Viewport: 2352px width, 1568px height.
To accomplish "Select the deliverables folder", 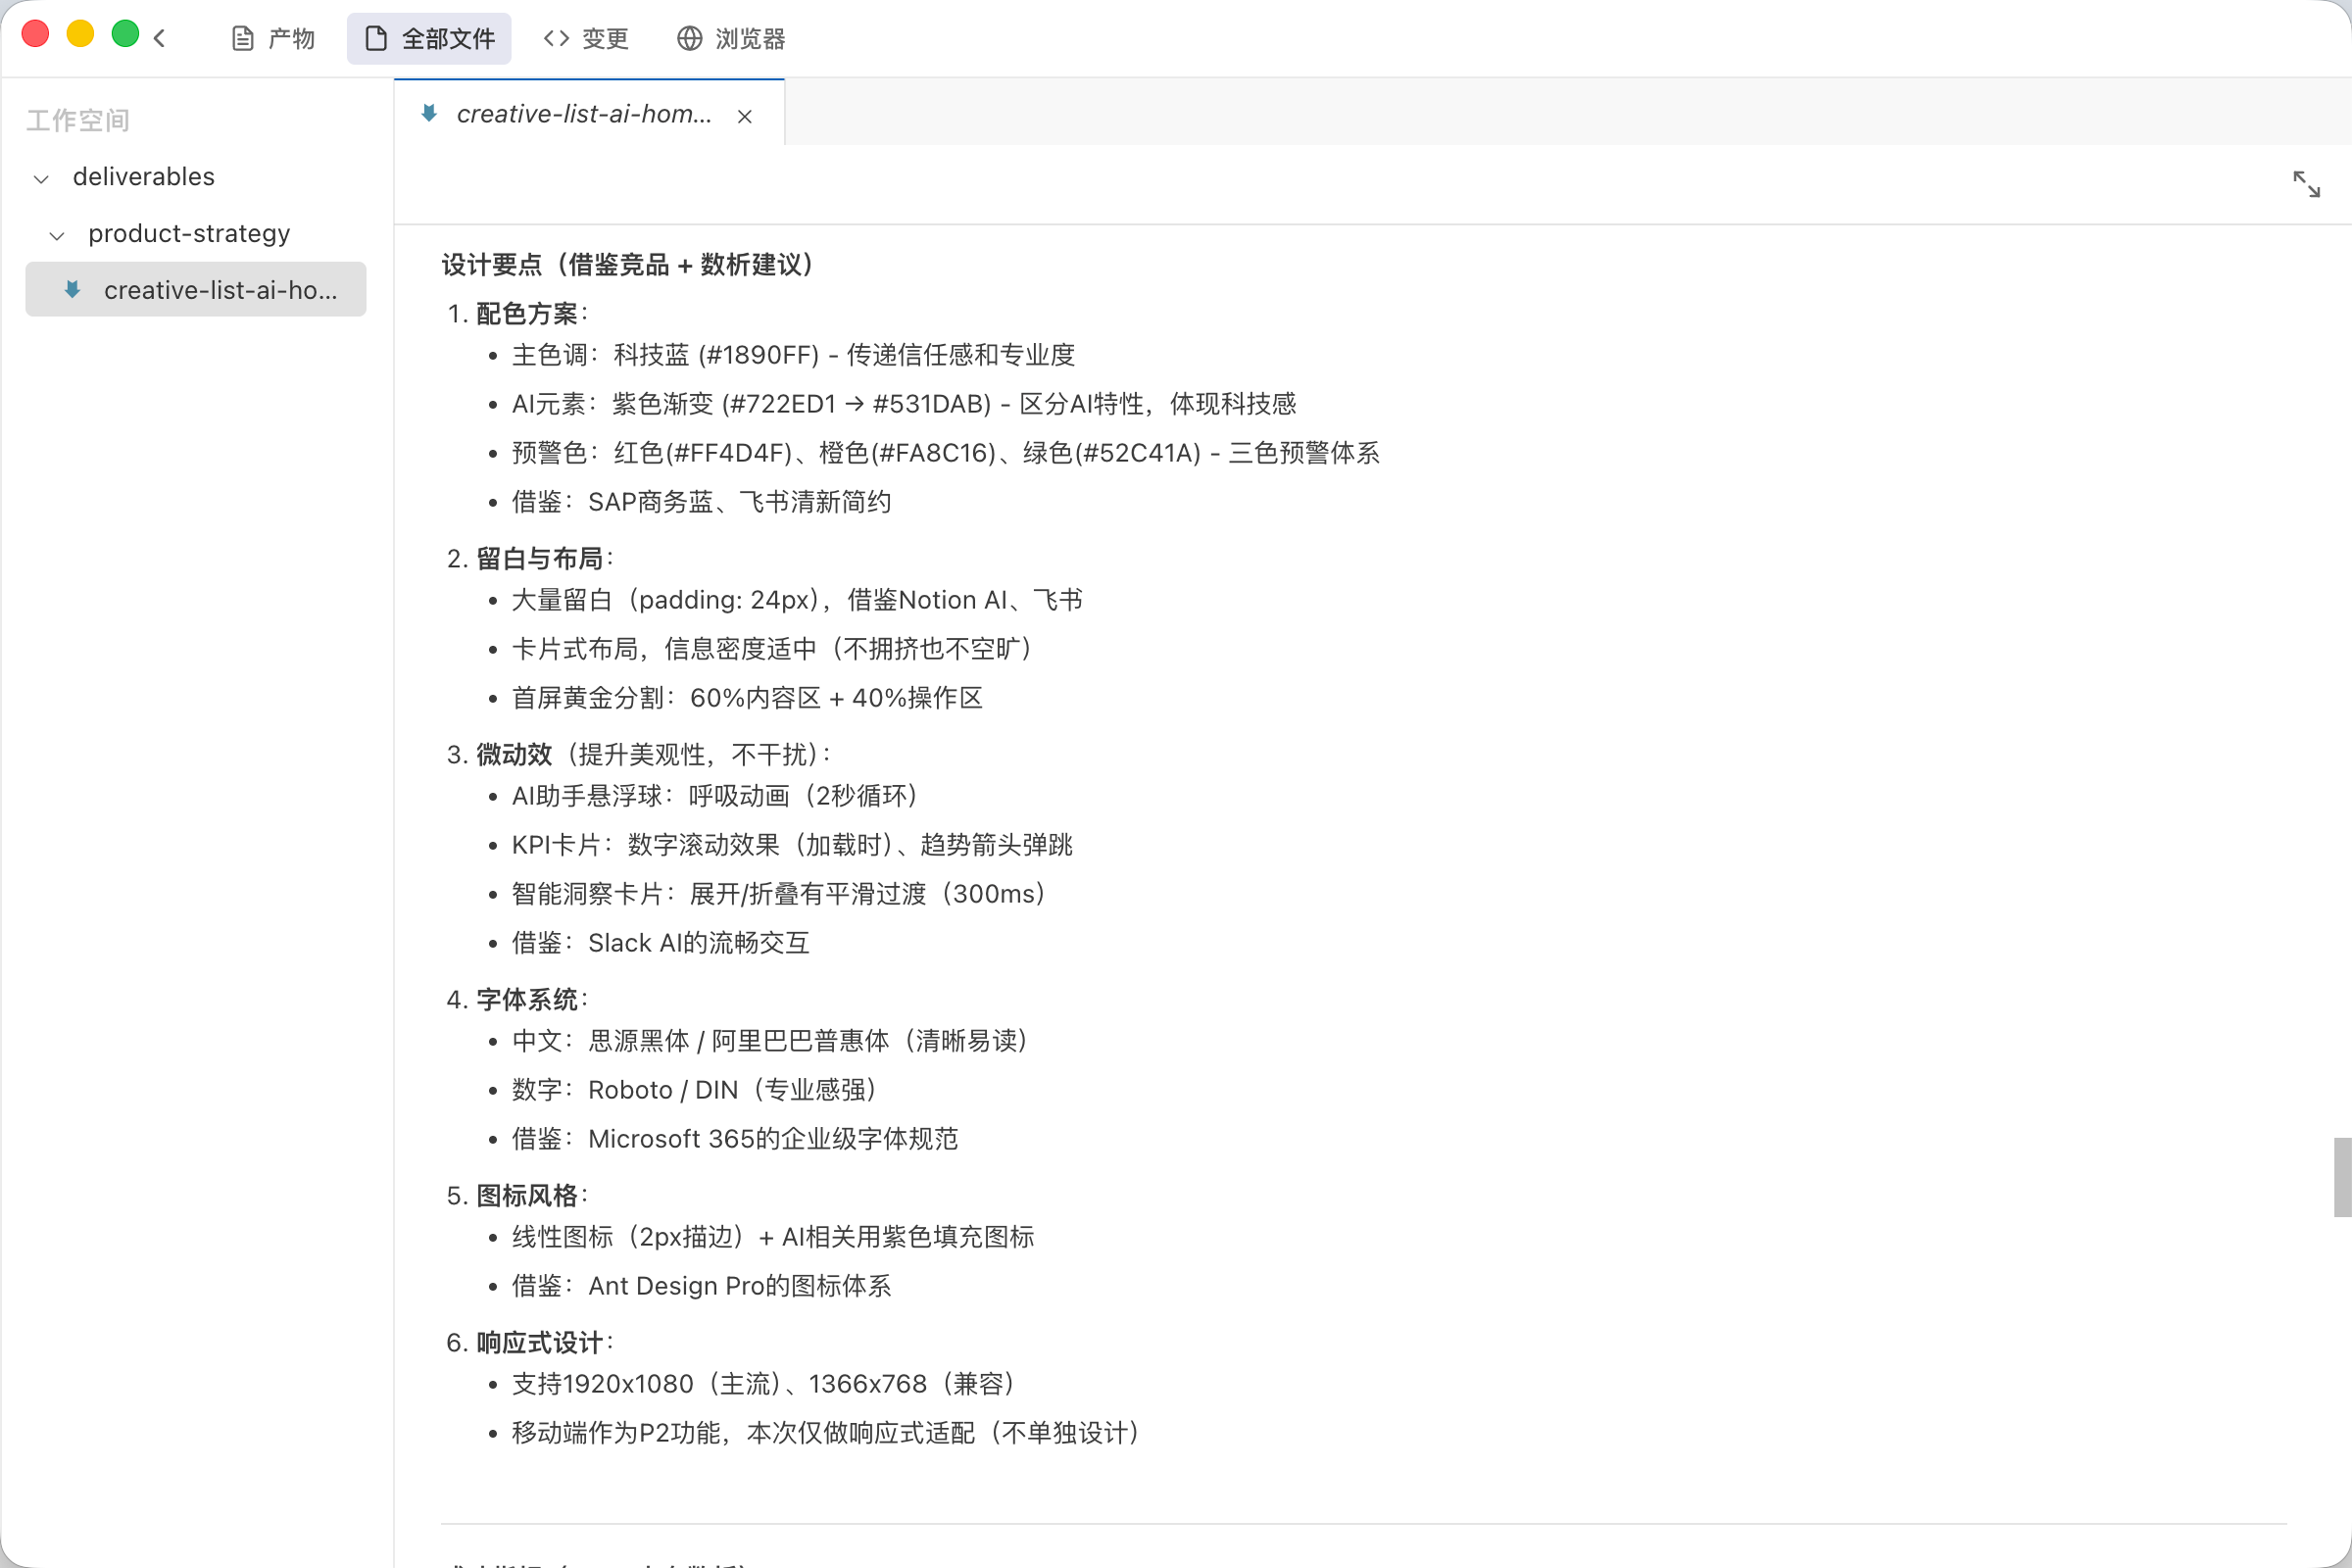I will (x=144, y=177).
